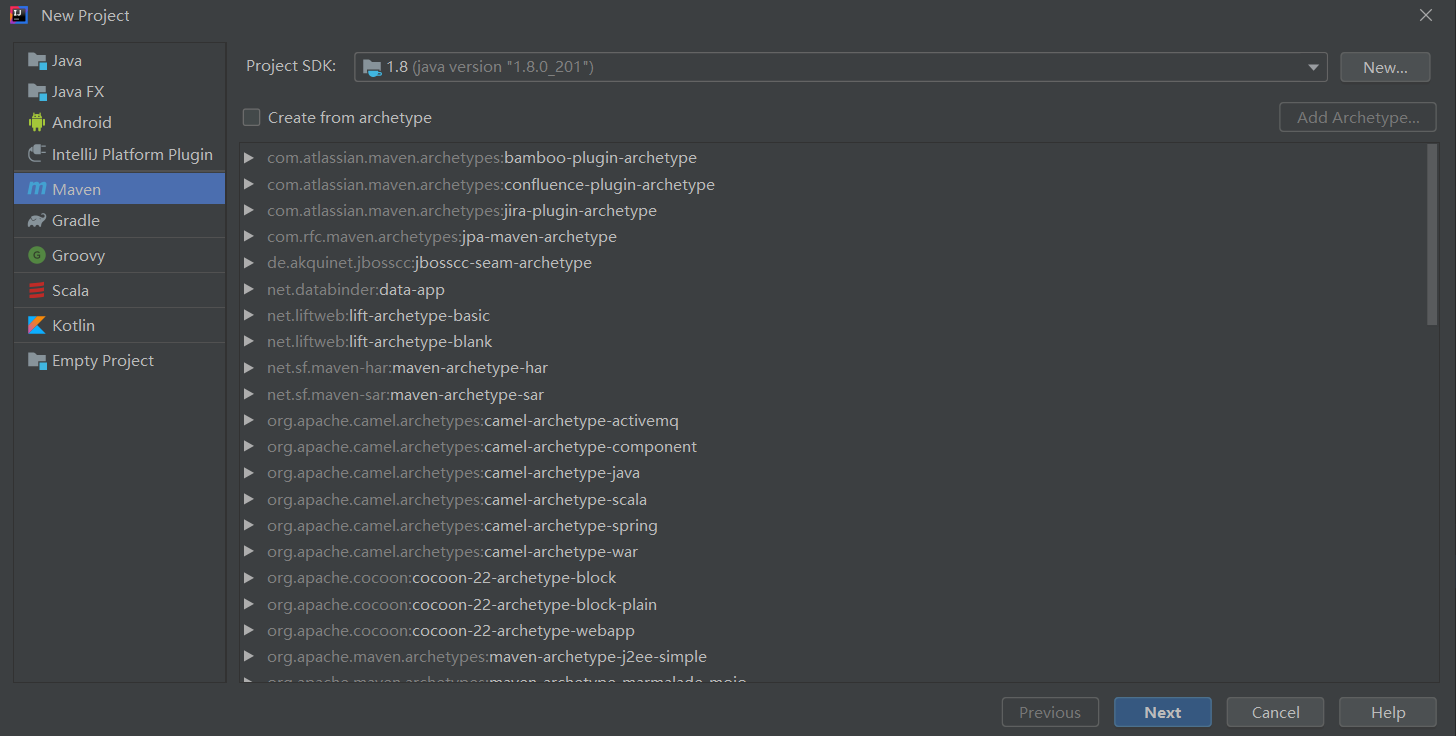Click the Next button

[x=1162, y=712]
